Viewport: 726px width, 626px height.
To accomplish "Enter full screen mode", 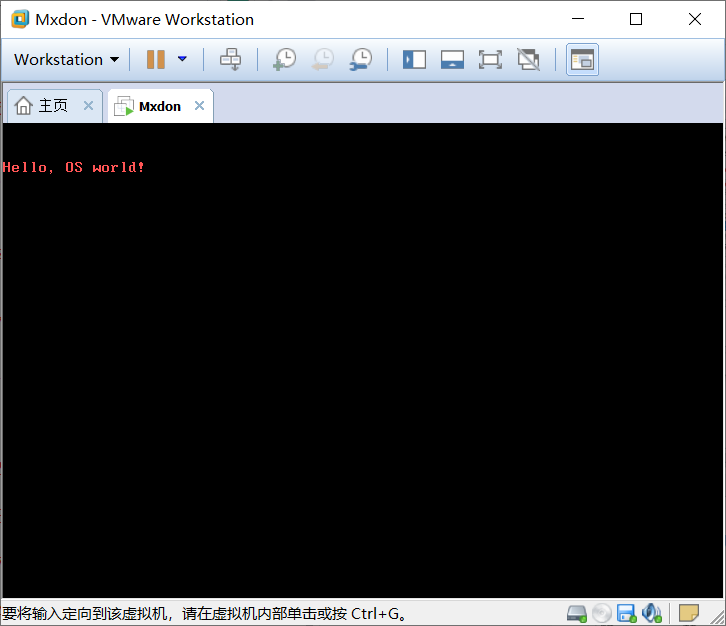I will [x=490, y=60].
